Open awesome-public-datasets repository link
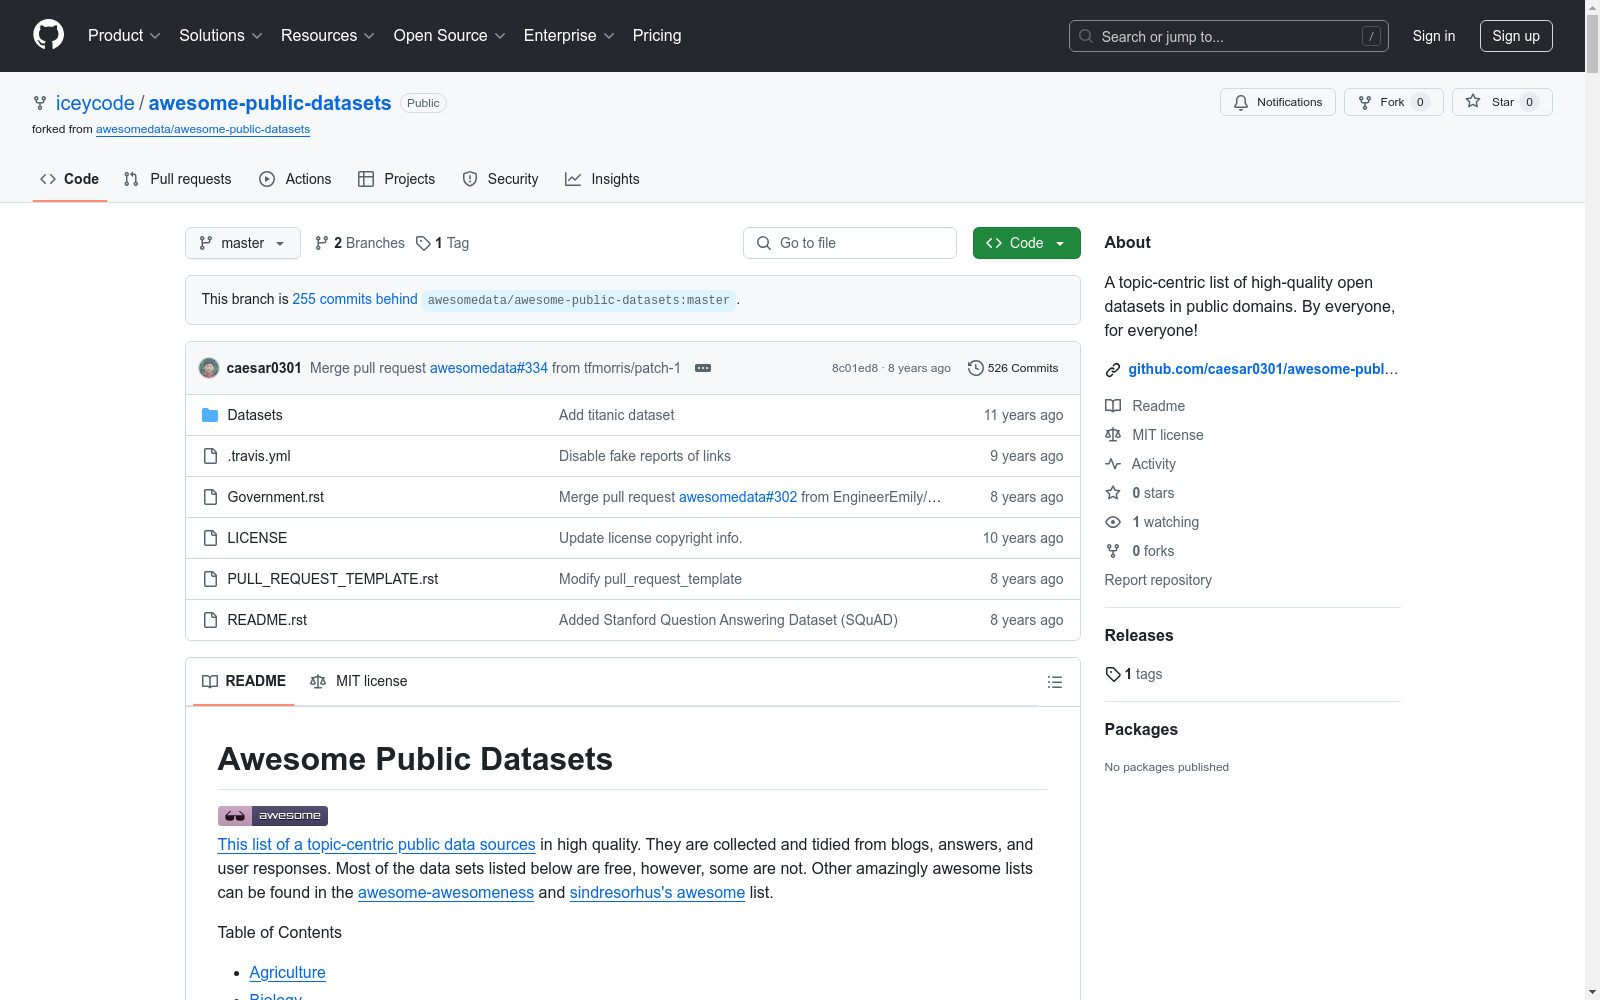Screen dimensions: 1600x1000 coord(270,103)
